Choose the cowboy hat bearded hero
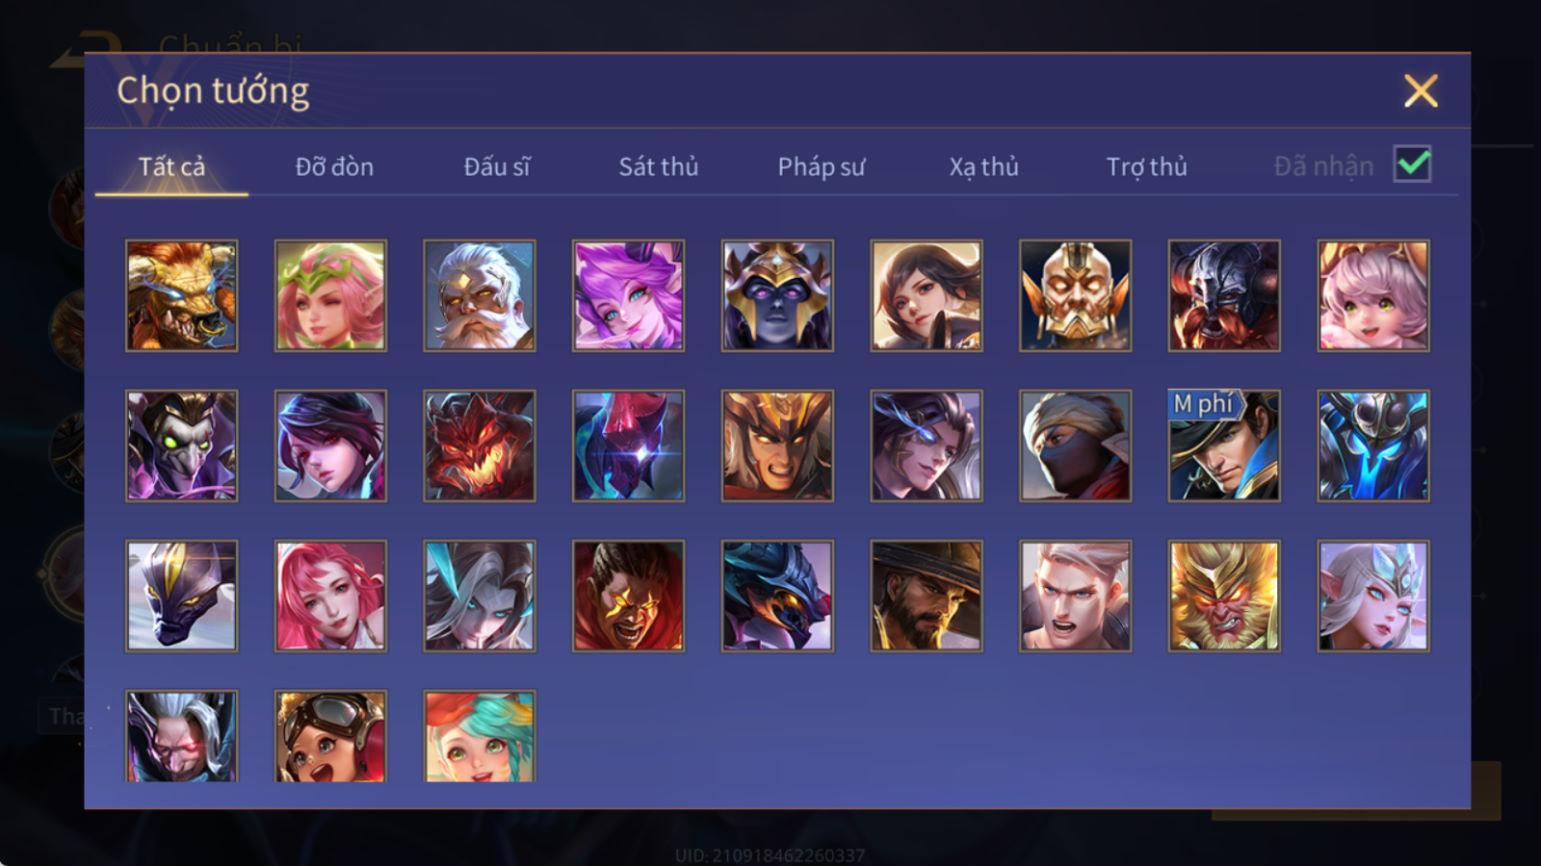 [x=926, y=596]
